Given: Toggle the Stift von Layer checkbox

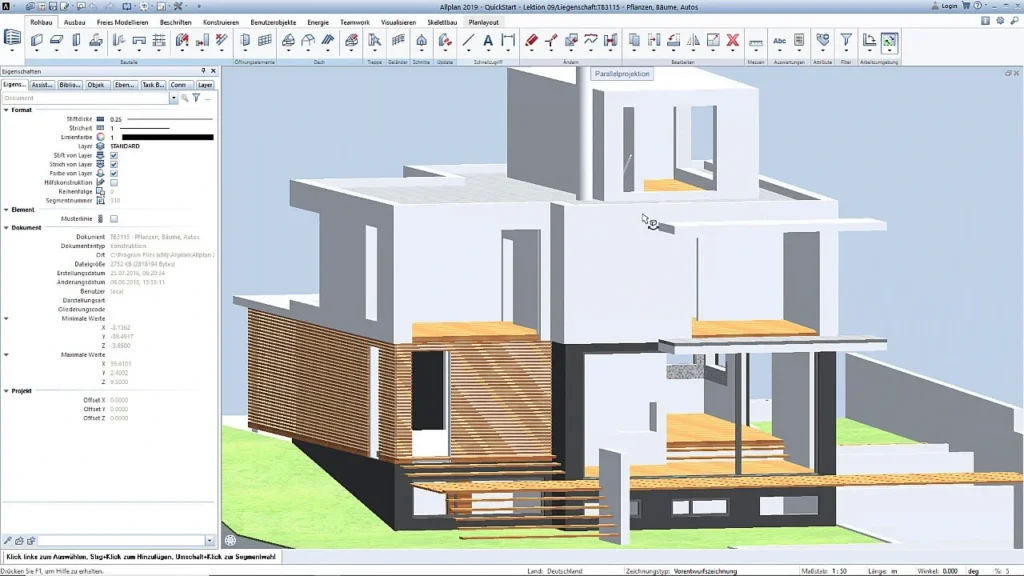Looking at the screenshot, I should click(114, 155).
